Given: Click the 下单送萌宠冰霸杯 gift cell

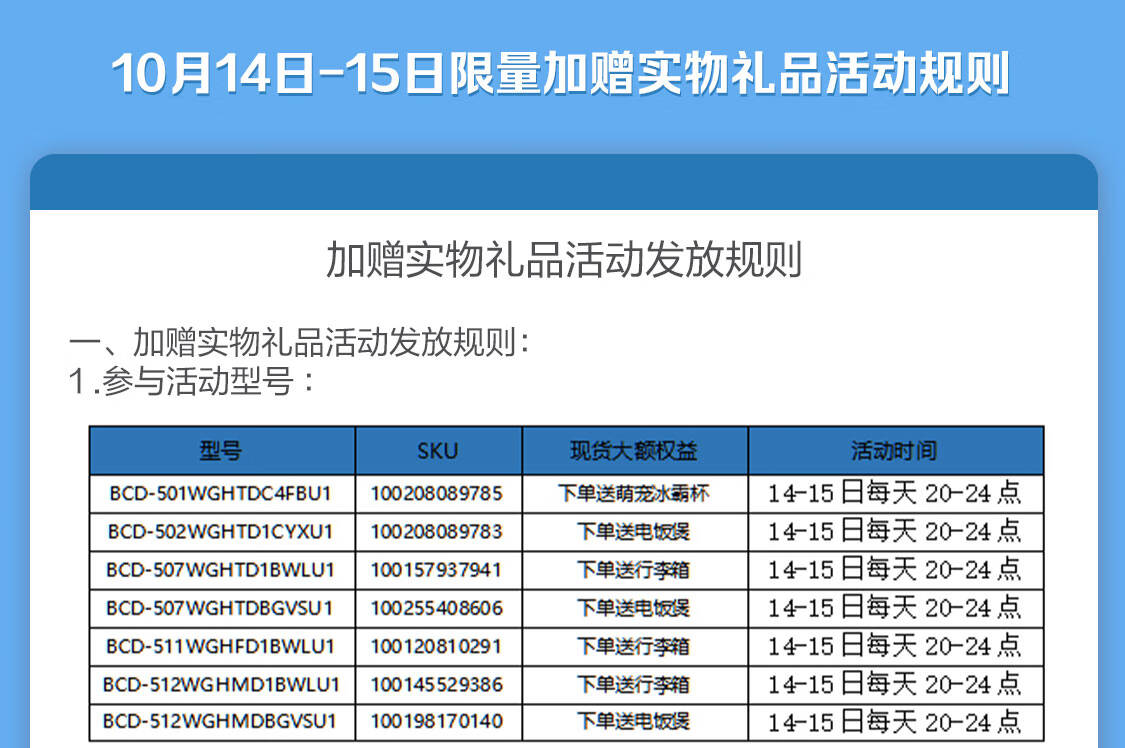Looking at the screenshot, I should click(x=634, y=493).
